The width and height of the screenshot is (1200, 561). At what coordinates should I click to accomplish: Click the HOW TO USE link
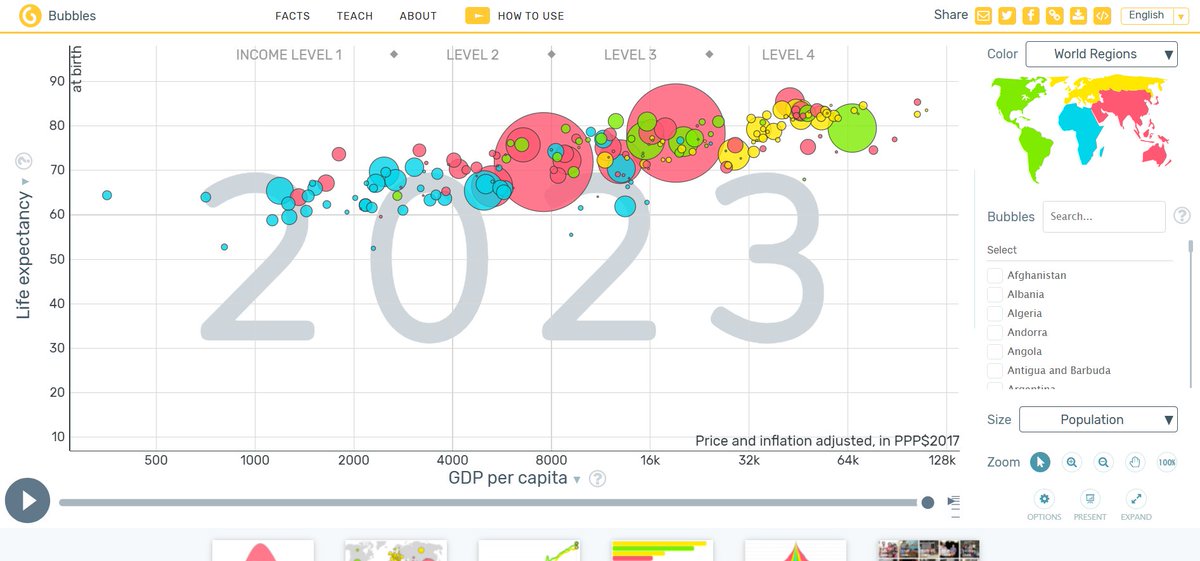(x=531, y=16)
